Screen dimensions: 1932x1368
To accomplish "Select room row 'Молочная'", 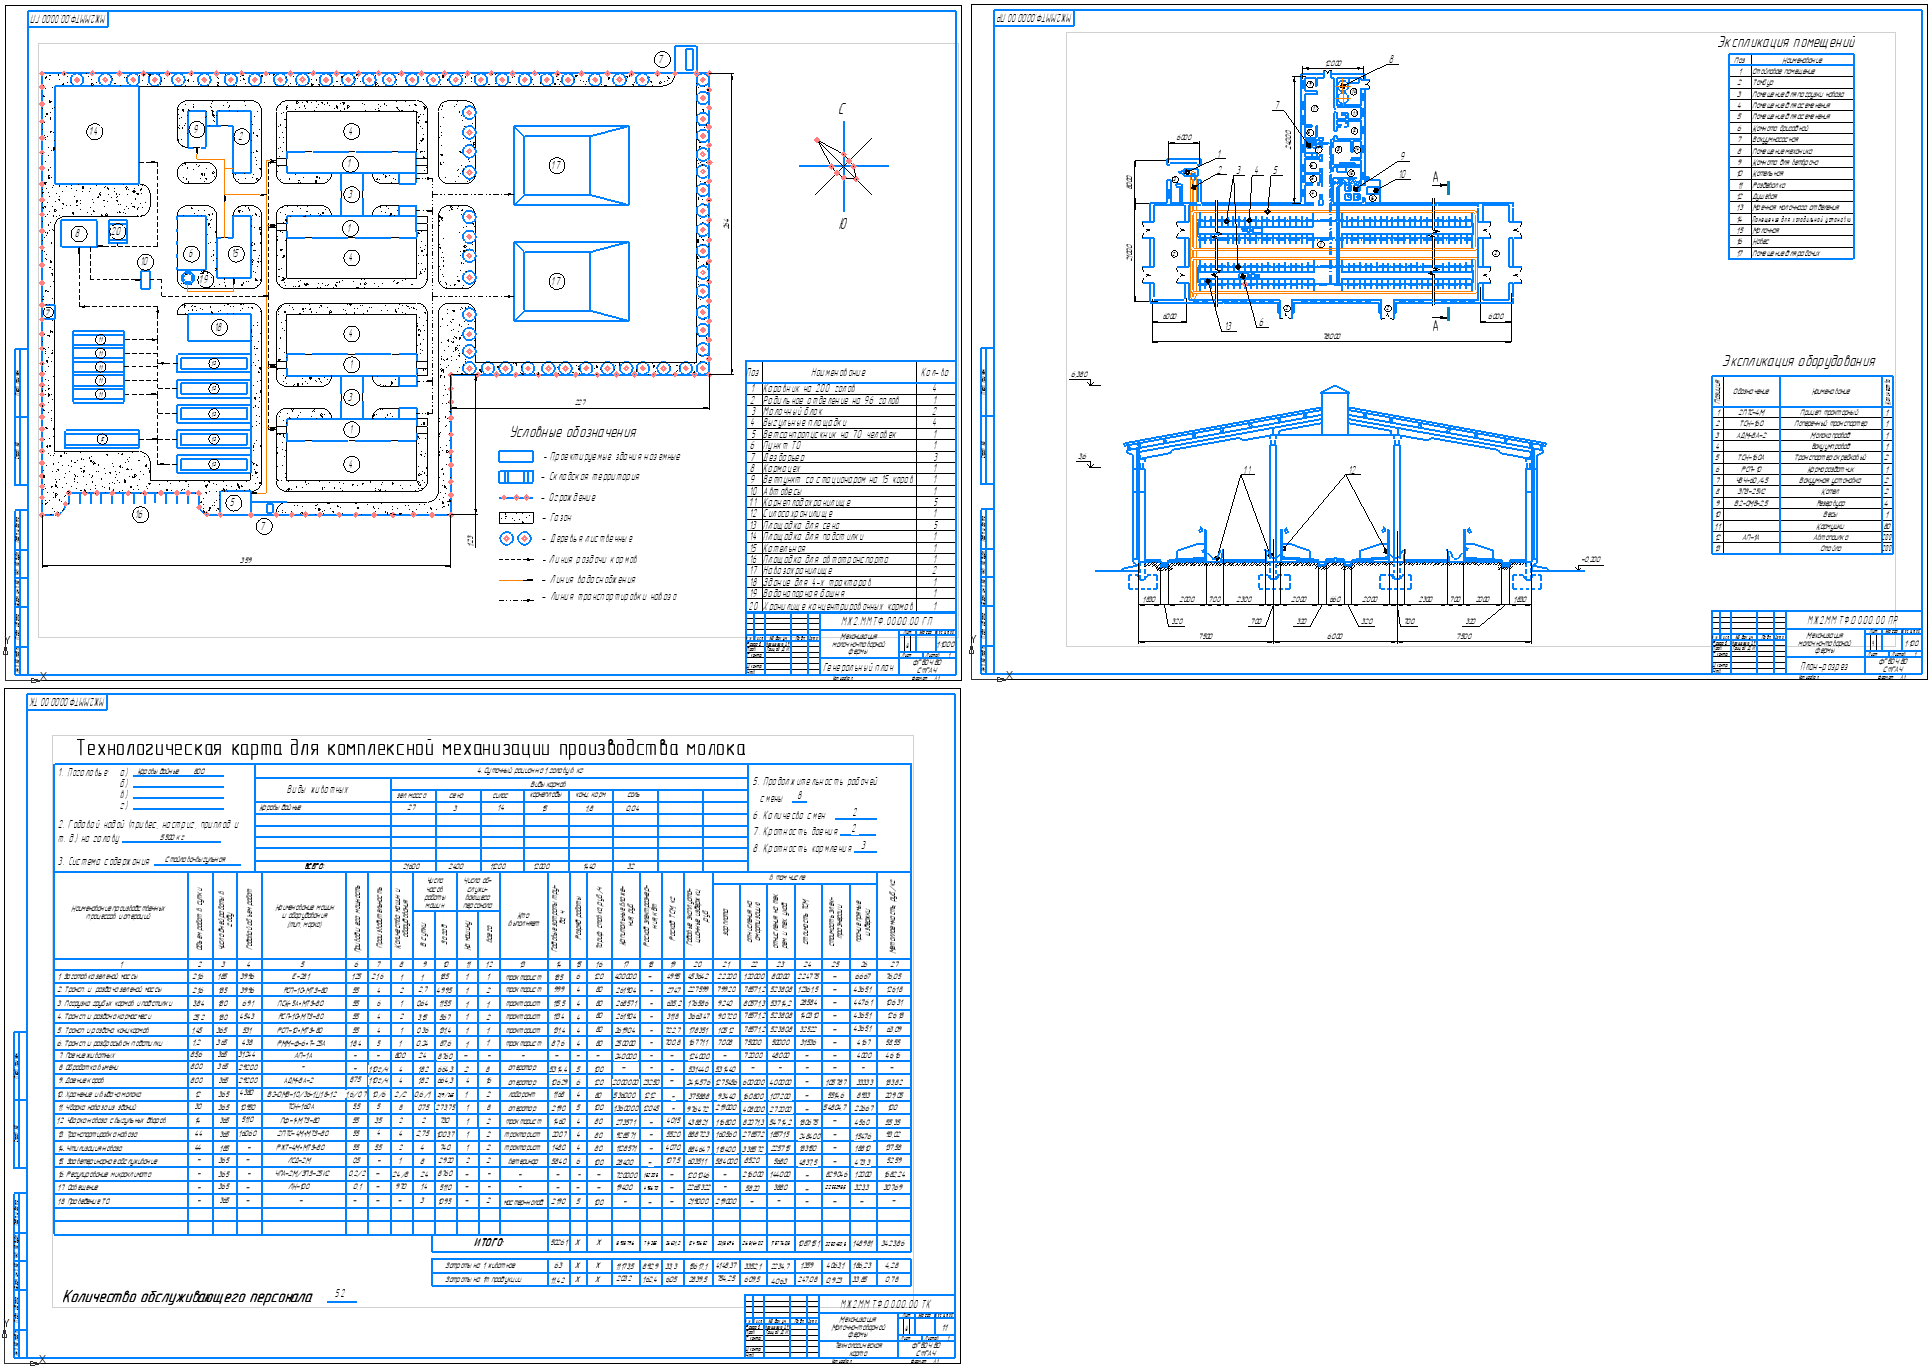I will [1791, 231].
